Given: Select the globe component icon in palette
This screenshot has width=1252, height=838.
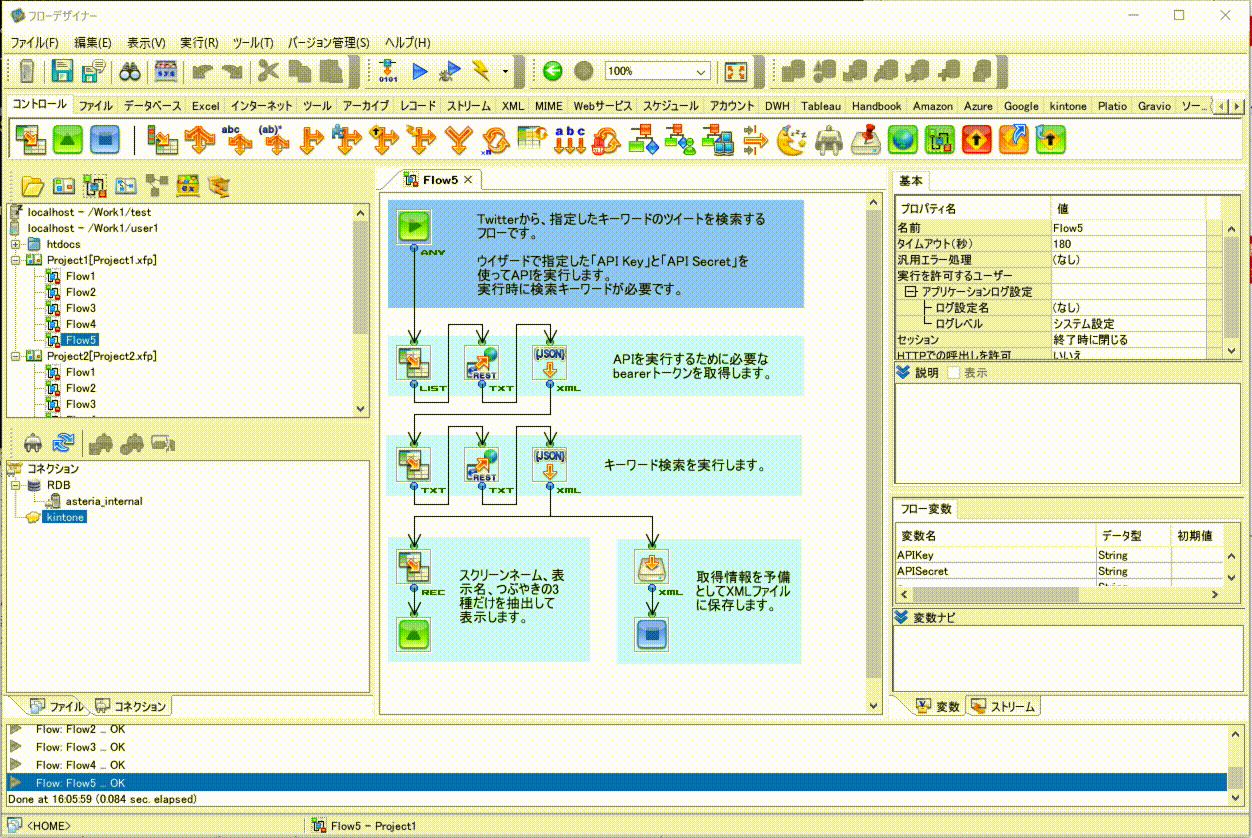Looking at the screenshot, I should (903, 139).
